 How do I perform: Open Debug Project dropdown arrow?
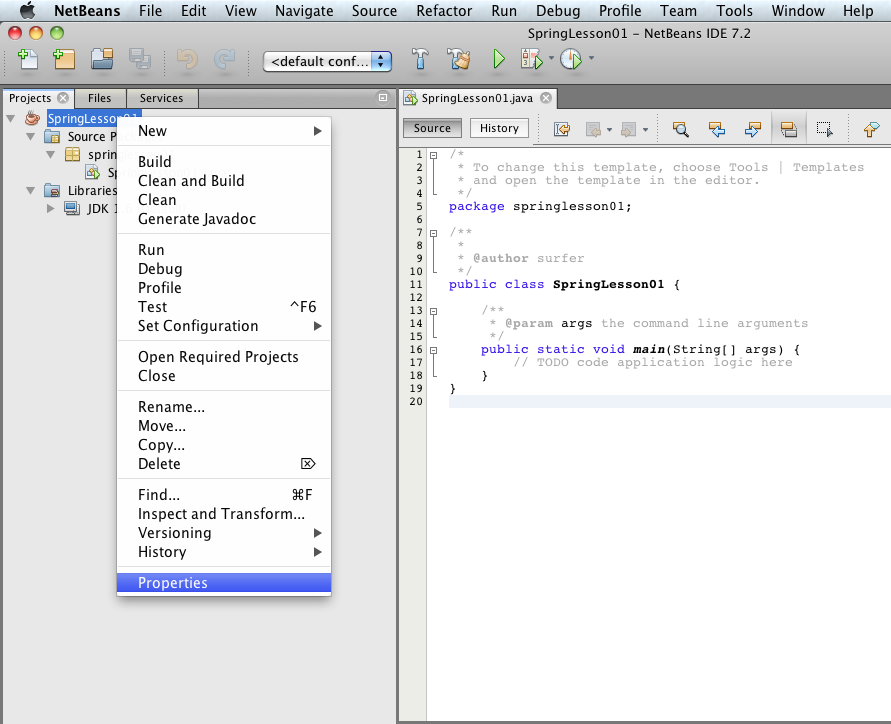(x=551, y=58)
